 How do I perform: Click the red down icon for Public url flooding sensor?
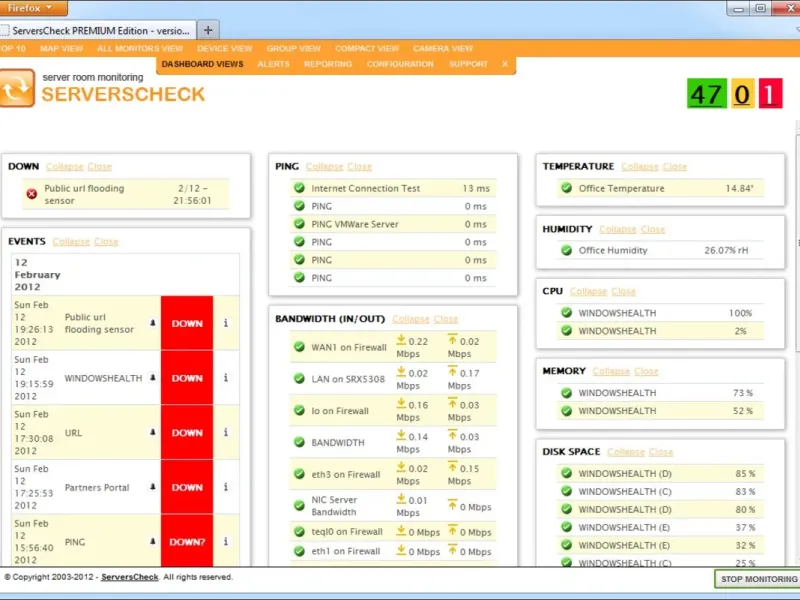32,194
